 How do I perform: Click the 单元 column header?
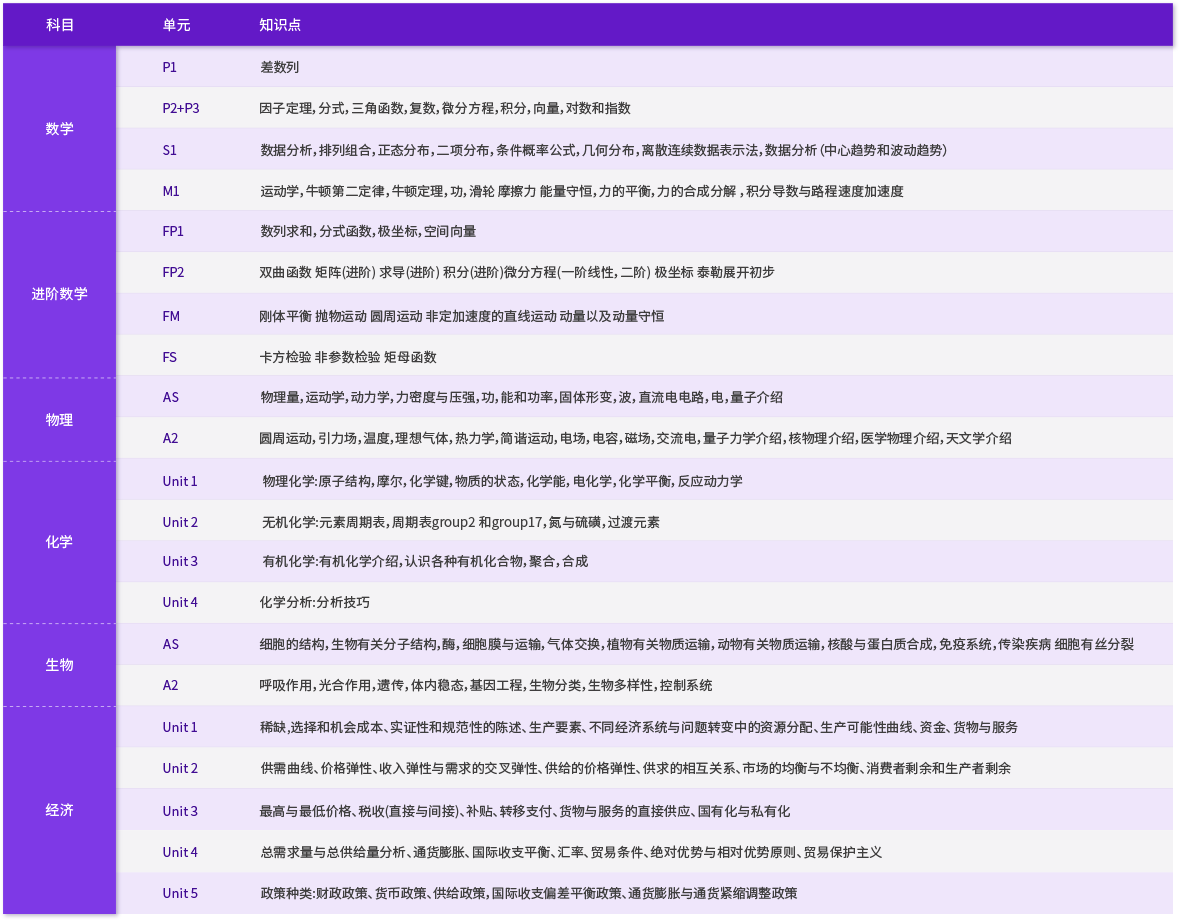point(176,25)
